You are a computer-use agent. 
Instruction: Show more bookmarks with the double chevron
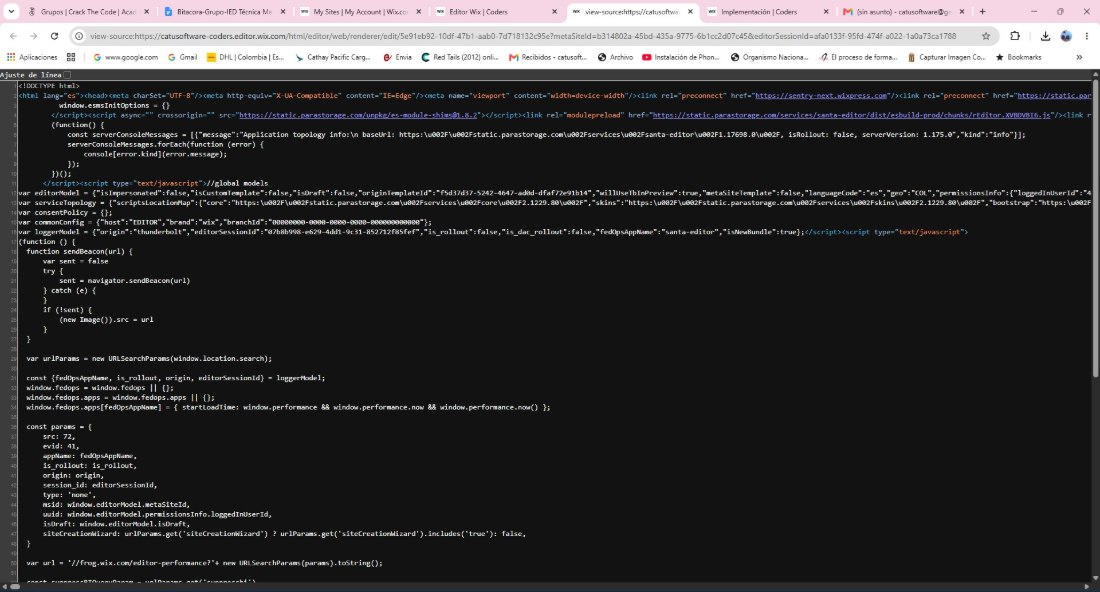point(1079,58)
